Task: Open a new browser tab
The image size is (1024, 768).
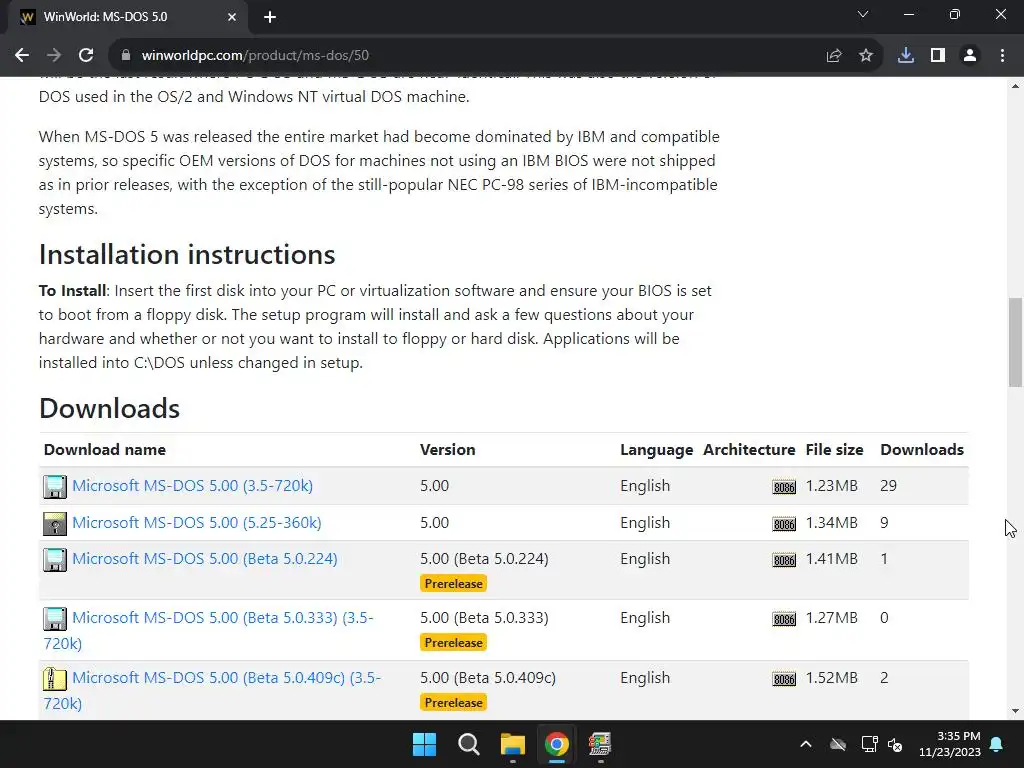Action: click(x=270, y=17)
